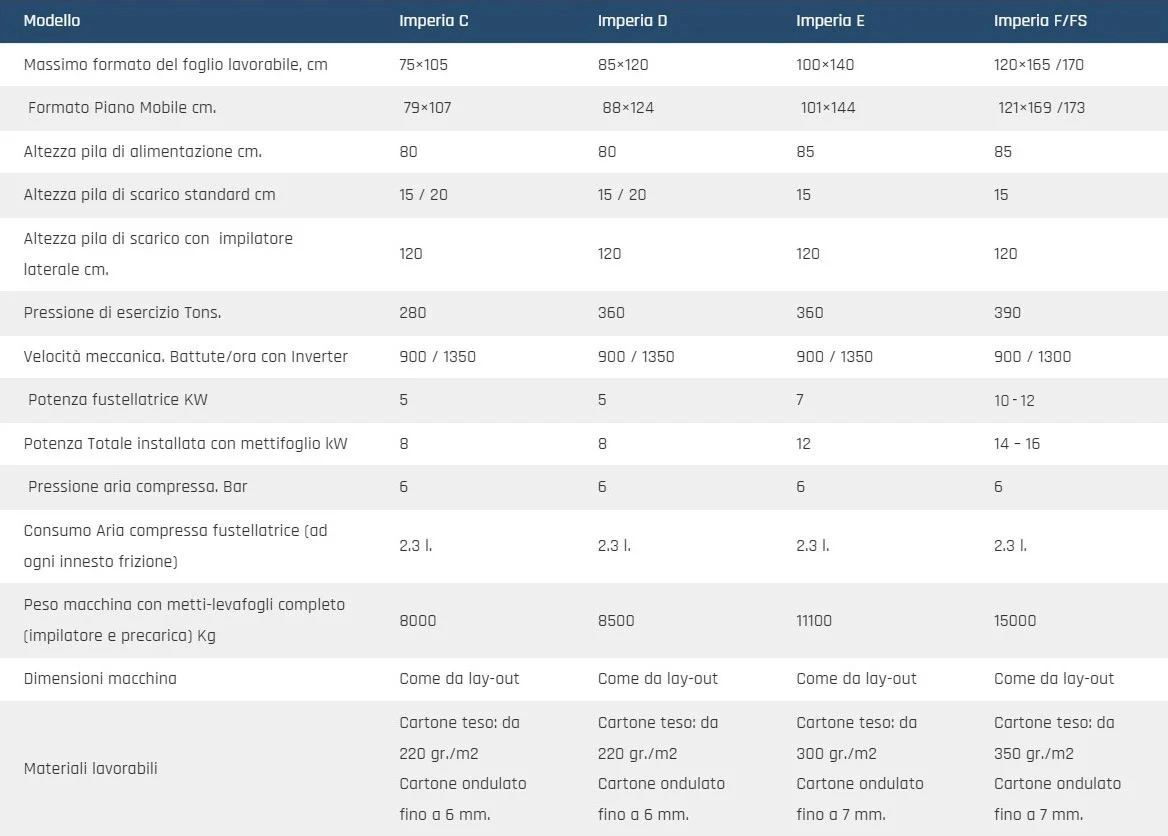Click the Massimo formato del foglio row label
Image resolution: width=1168 pixels, height=836 pixels.
(175, 65)
